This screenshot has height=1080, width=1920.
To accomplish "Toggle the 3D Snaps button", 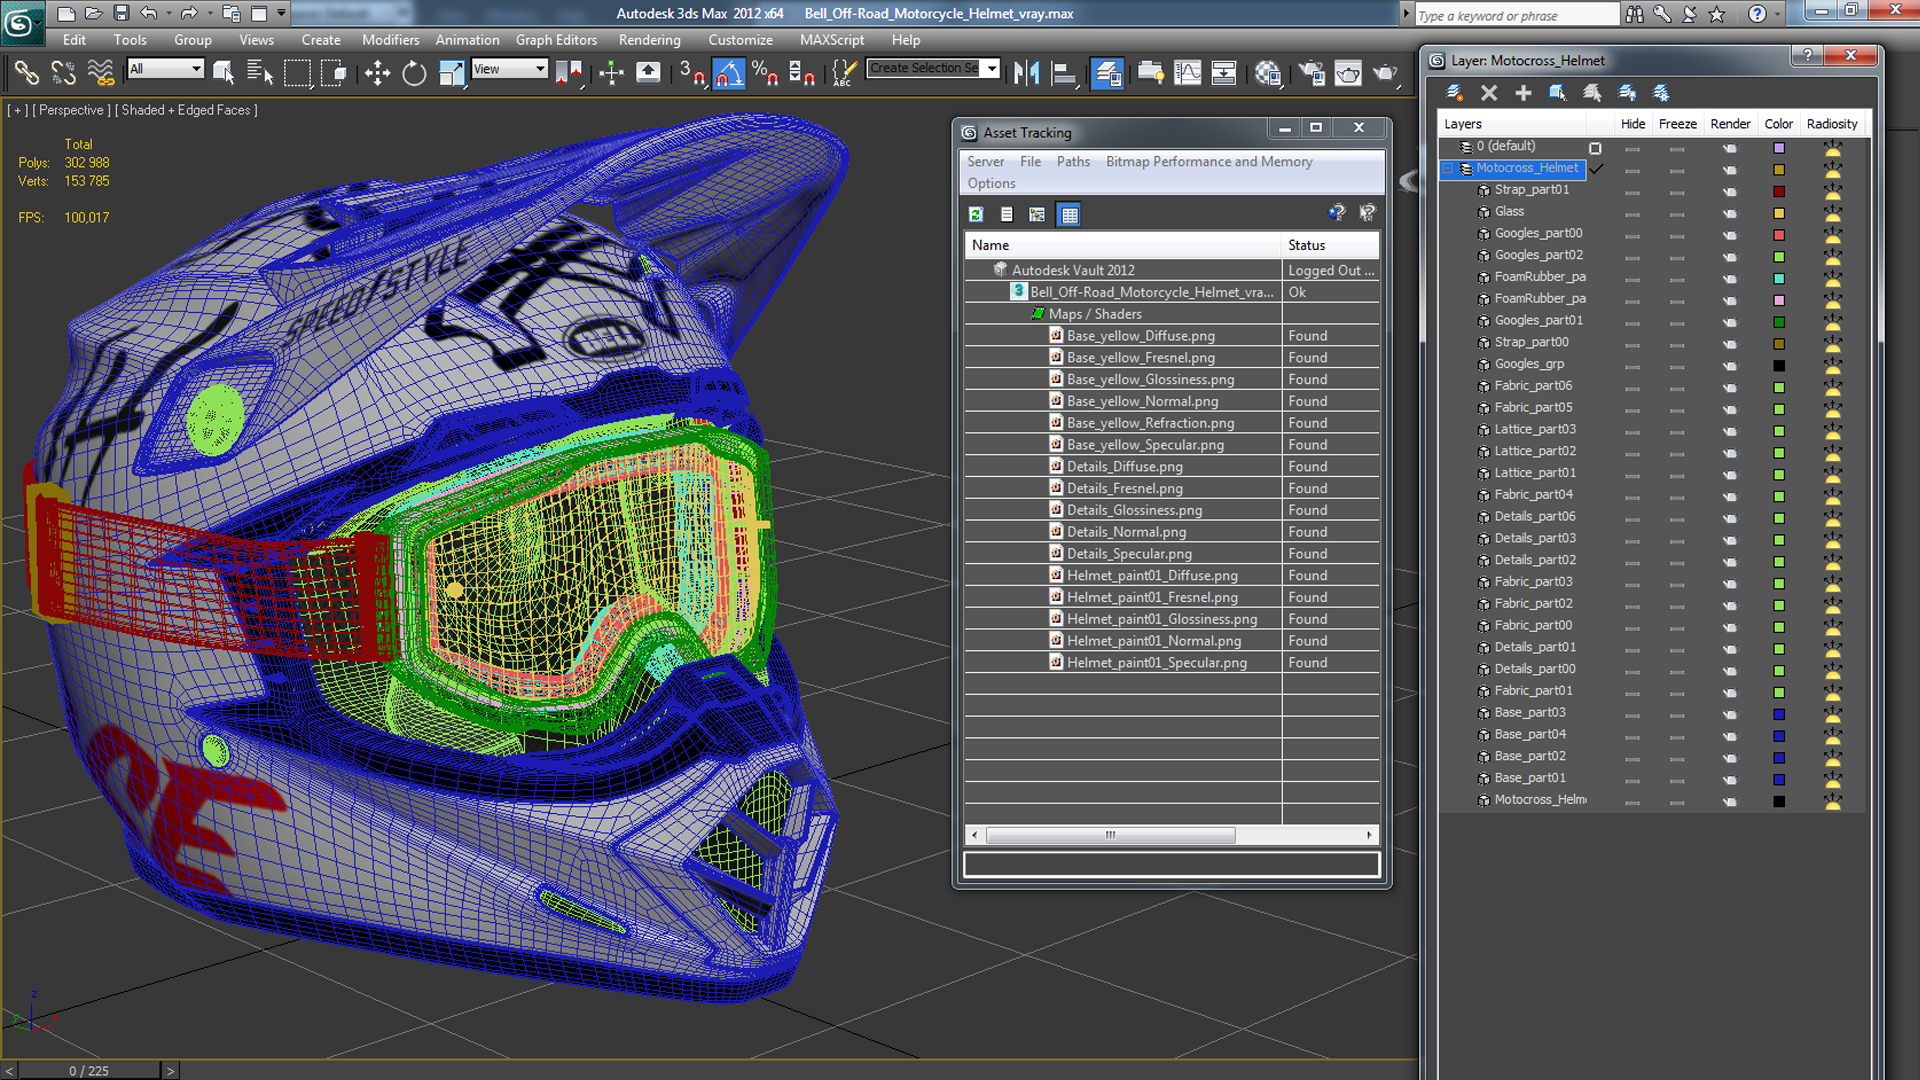I will click(692, 72).
